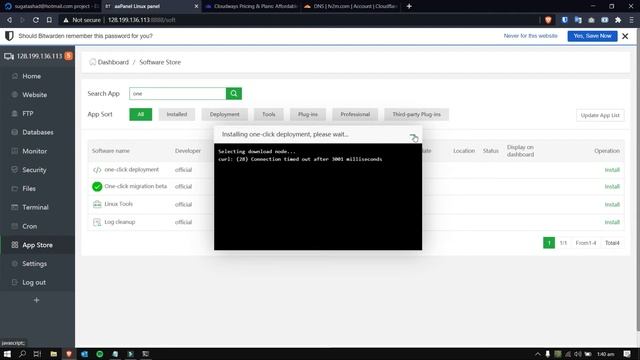Open the Files manager
Screen dimensions: 640x360
(x=29, y=189)
